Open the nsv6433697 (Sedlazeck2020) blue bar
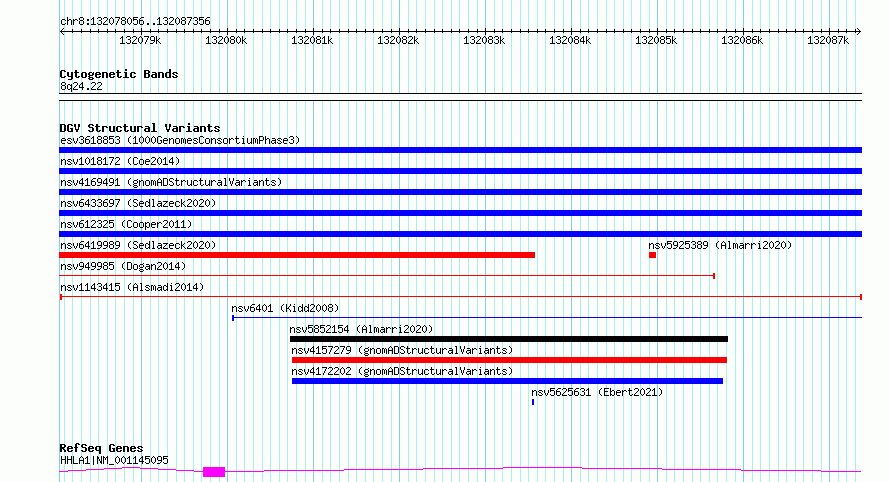The height and width of the screenshot is (482, 890). coord(460,213)
